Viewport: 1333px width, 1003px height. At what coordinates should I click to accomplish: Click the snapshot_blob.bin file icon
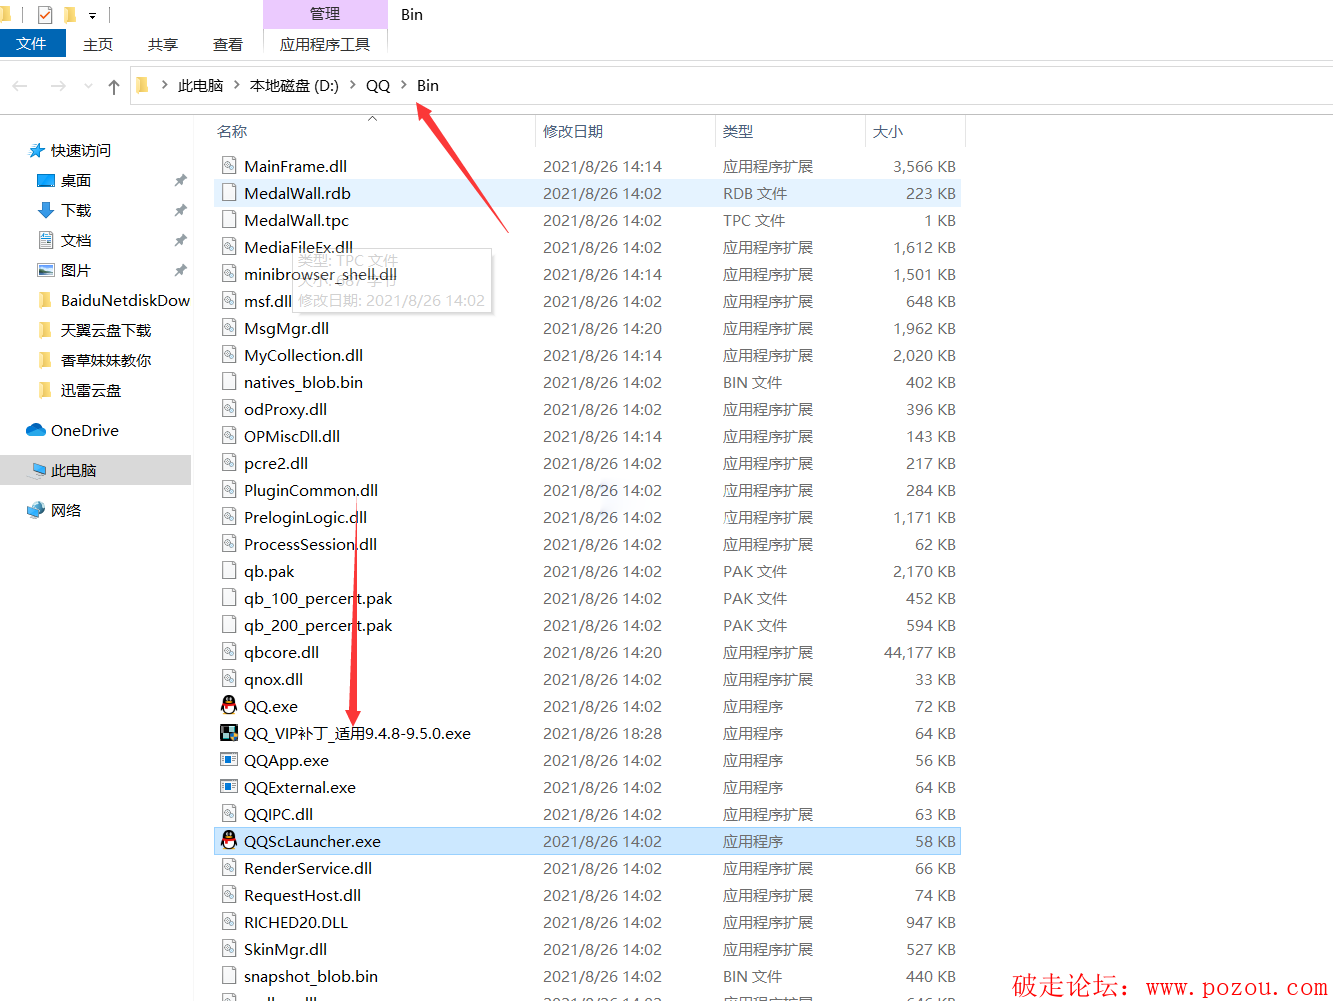click(229, 976)
